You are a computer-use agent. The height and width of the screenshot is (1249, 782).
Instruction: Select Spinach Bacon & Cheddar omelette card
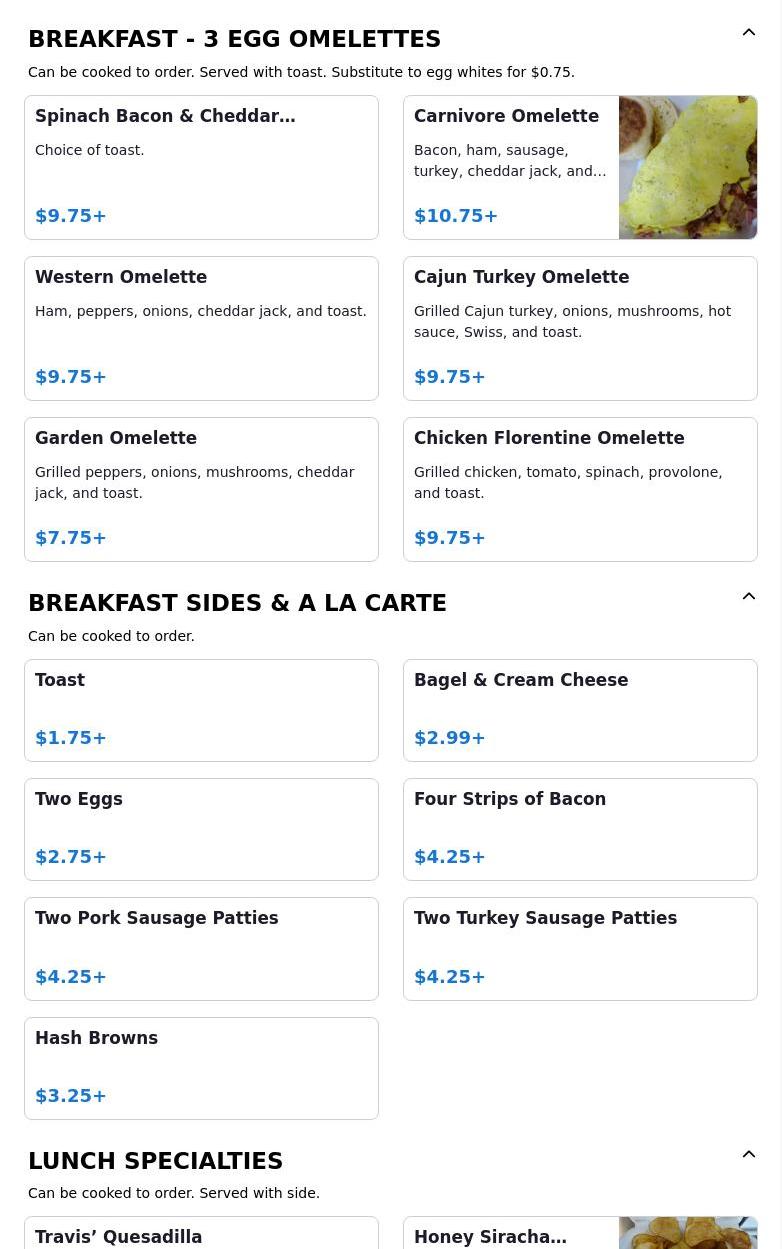(201, 167)
